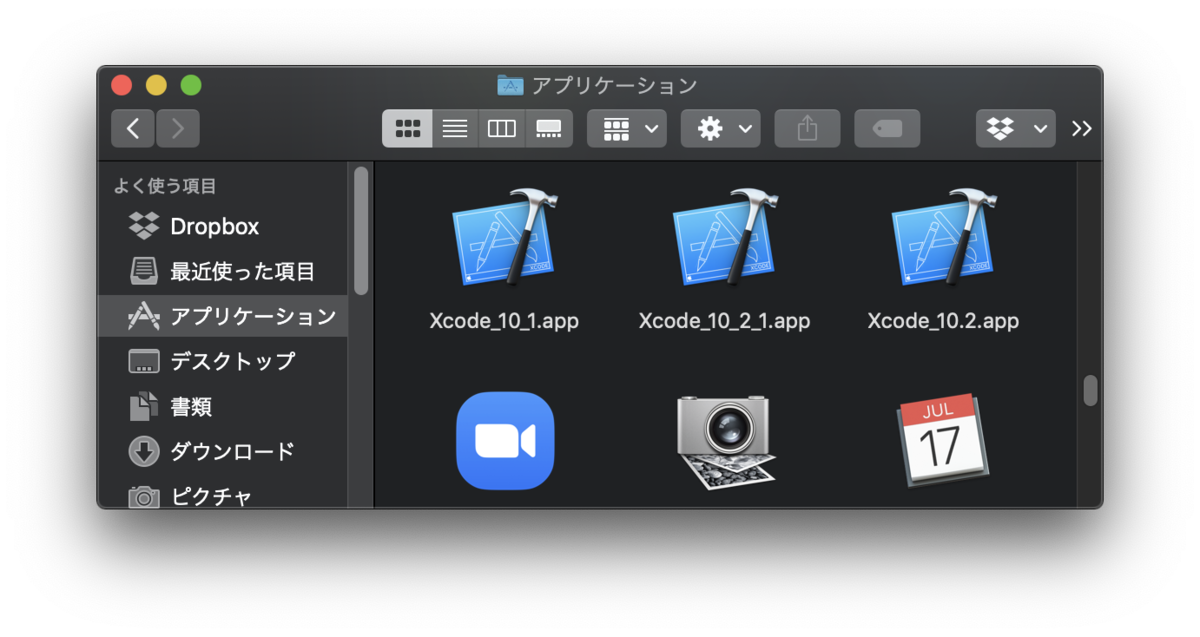Click the Xcode_10_1.app file name
Viewport: 1200px width, 637px height.
coord(504,321)
